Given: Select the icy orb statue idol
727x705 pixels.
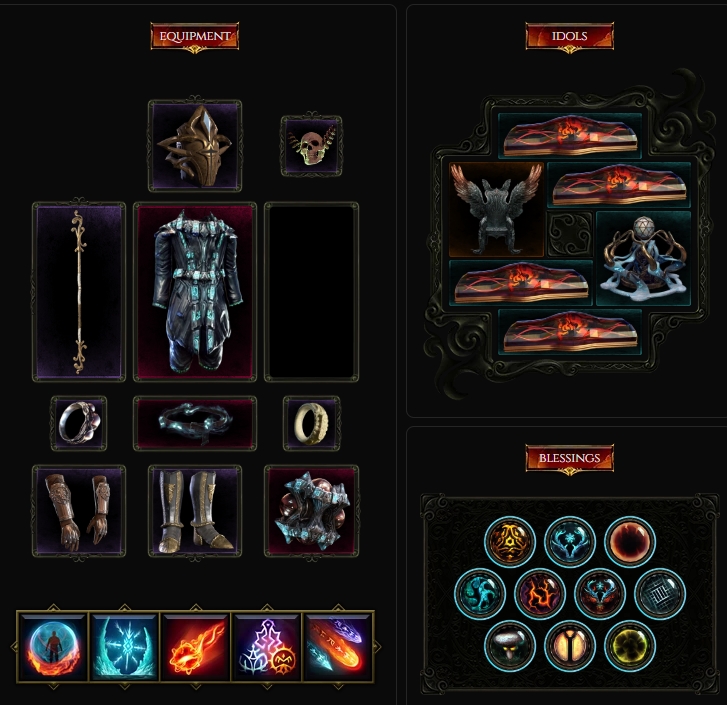Looking at the screenshot, I should coord(644,258).
